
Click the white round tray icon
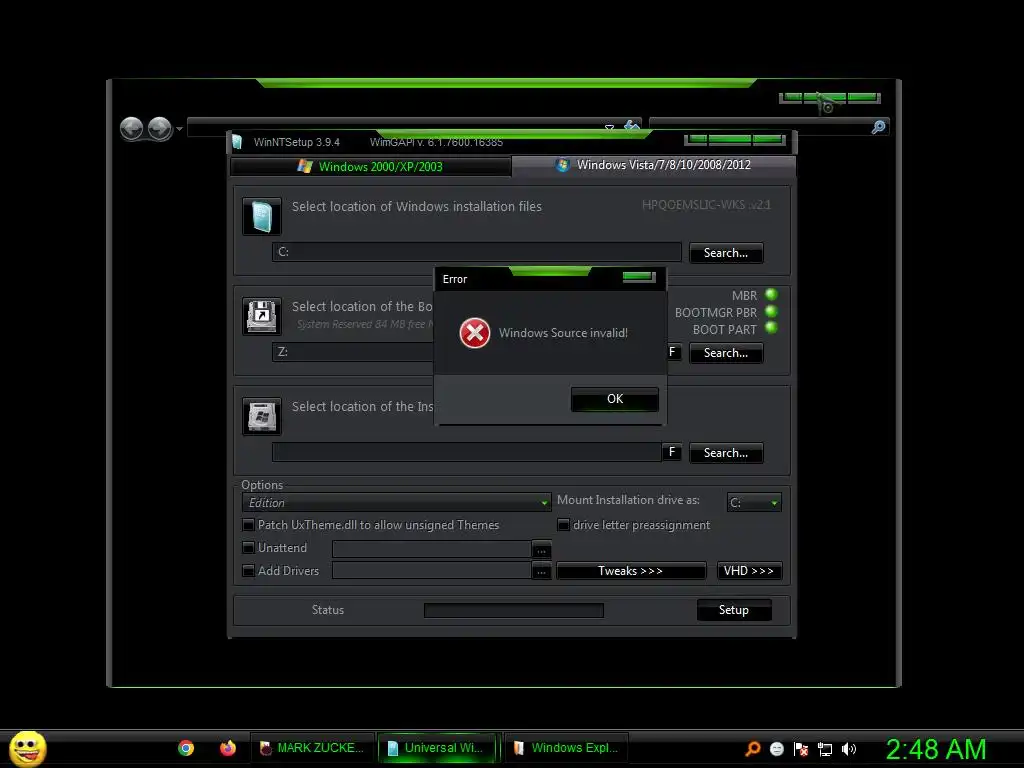tap(777, 749)
